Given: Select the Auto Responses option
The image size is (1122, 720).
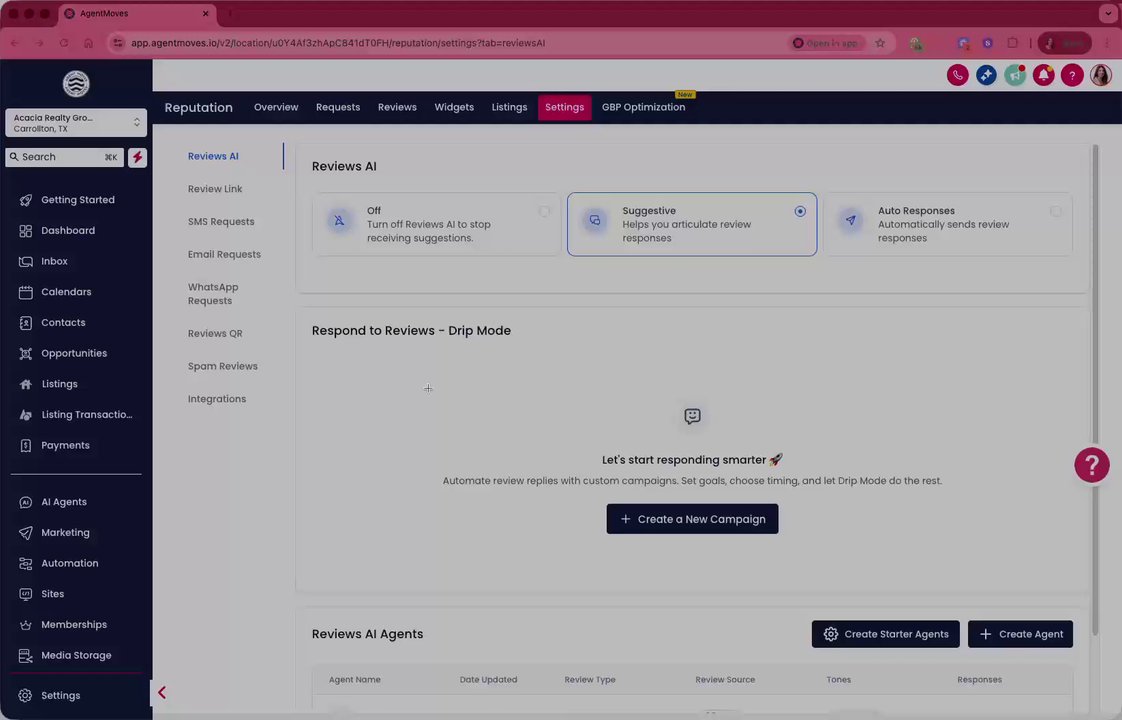Looking at the screenshot, I should coord(948,224).
